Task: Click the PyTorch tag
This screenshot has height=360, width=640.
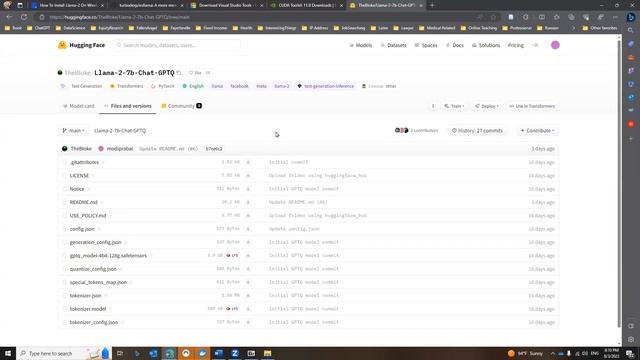Action: [162, 86]
